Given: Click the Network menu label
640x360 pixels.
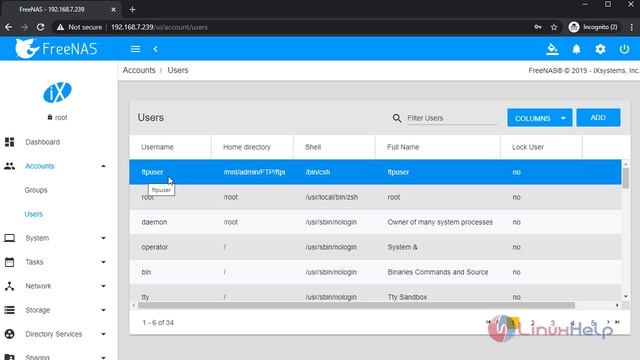Looking at the screenshot, I should 38,286.
